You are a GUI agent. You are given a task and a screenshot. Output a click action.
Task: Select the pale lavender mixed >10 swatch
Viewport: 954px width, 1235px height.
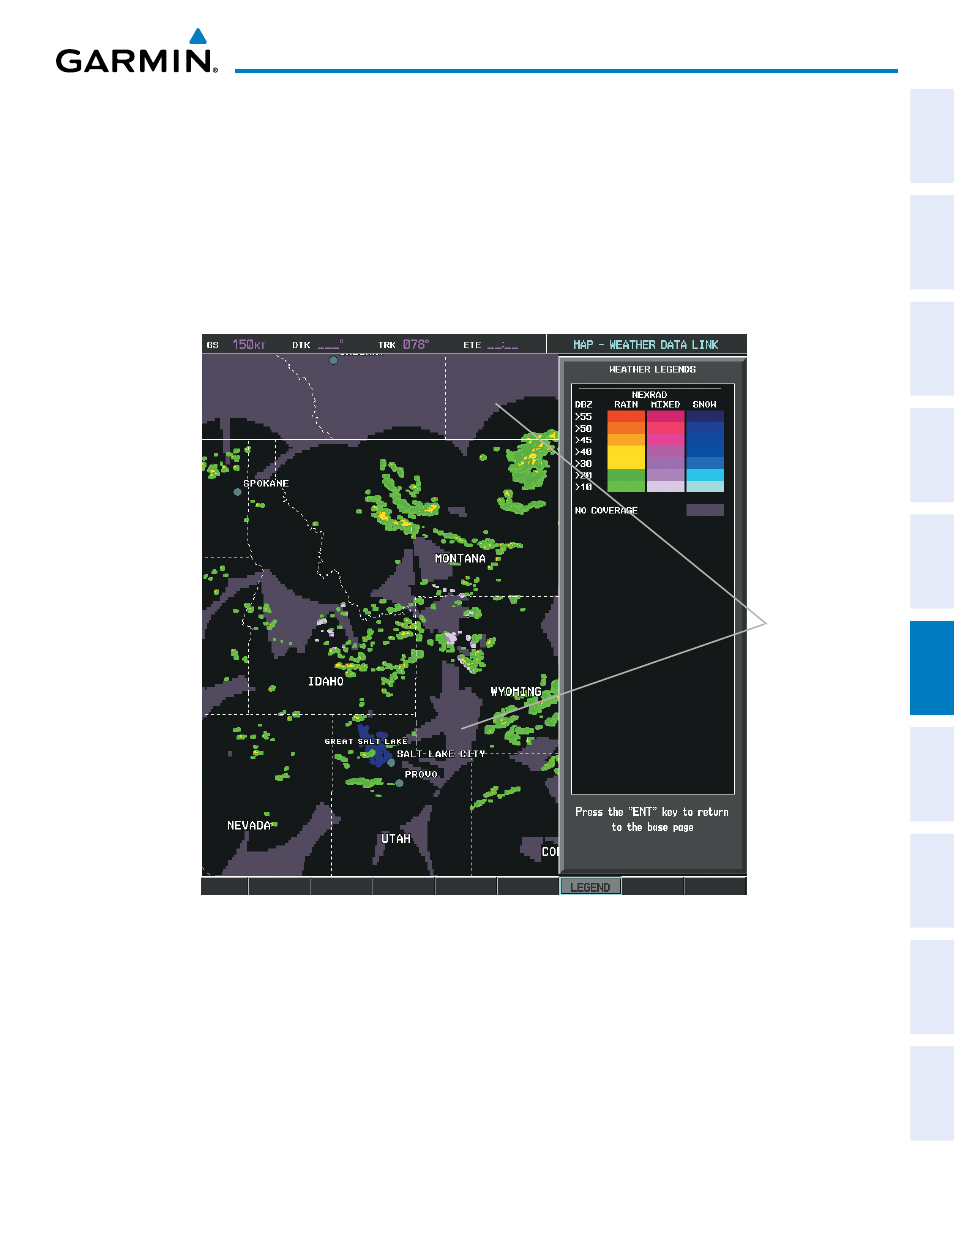point(666,486)
